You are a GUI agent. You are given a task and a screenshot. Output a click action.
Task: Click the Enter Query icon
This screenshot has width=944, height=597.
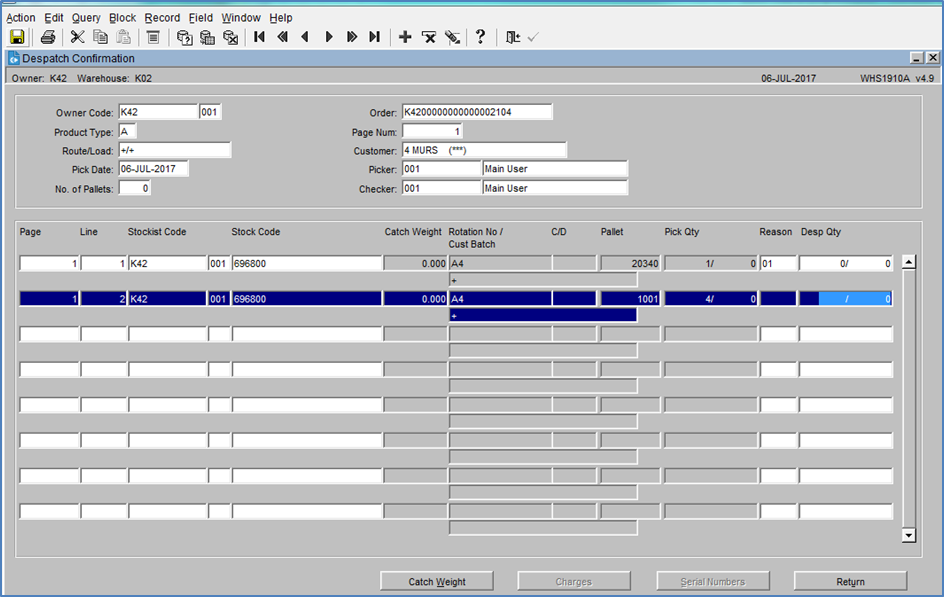click(184, 37)
